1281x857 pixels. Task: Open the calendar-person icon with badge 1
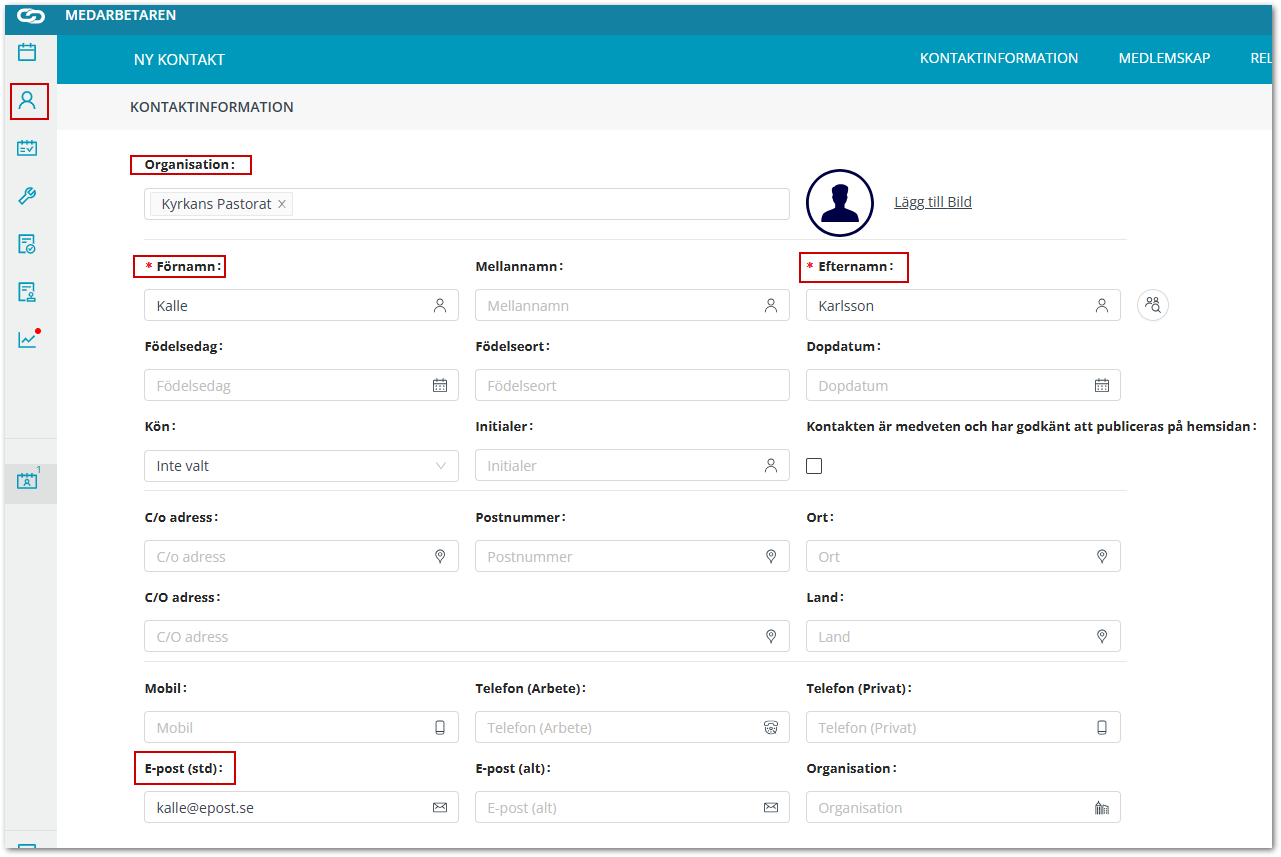tap(27, 481)
